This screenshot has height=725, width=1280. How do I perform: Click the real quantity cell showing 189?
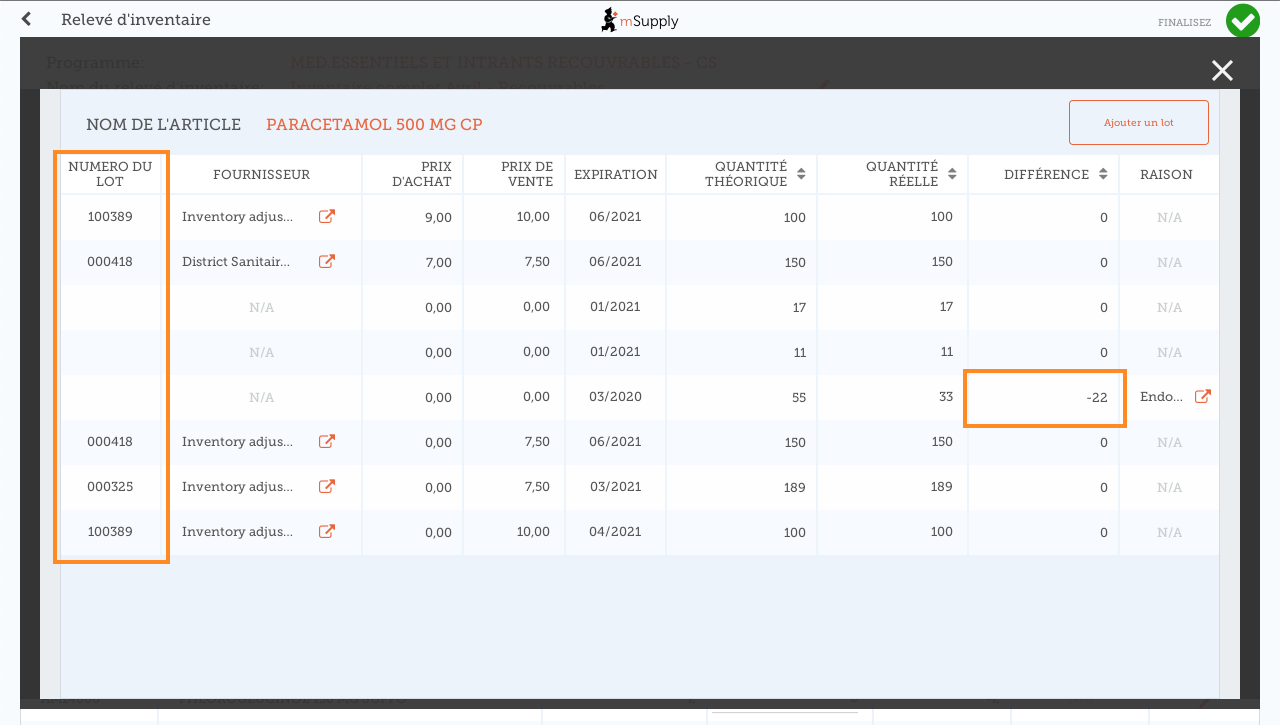[892, 487]
